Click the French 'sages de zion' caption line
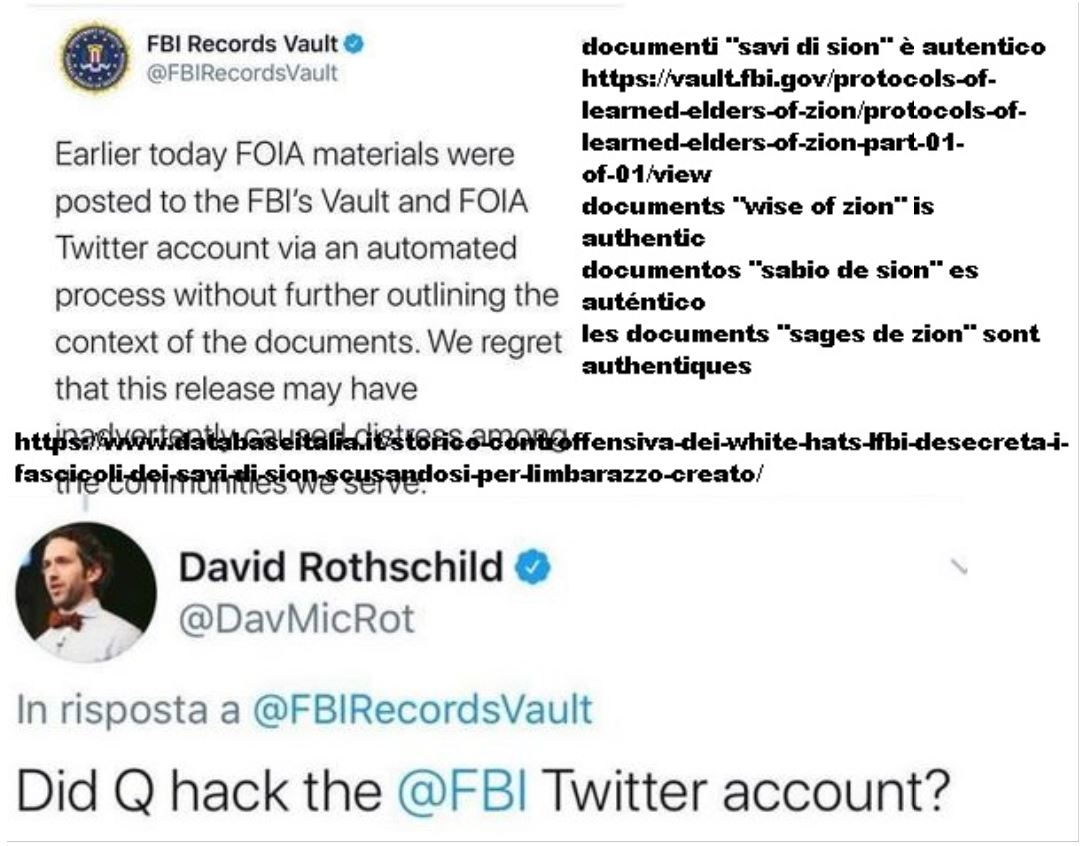 pos(810,349)
